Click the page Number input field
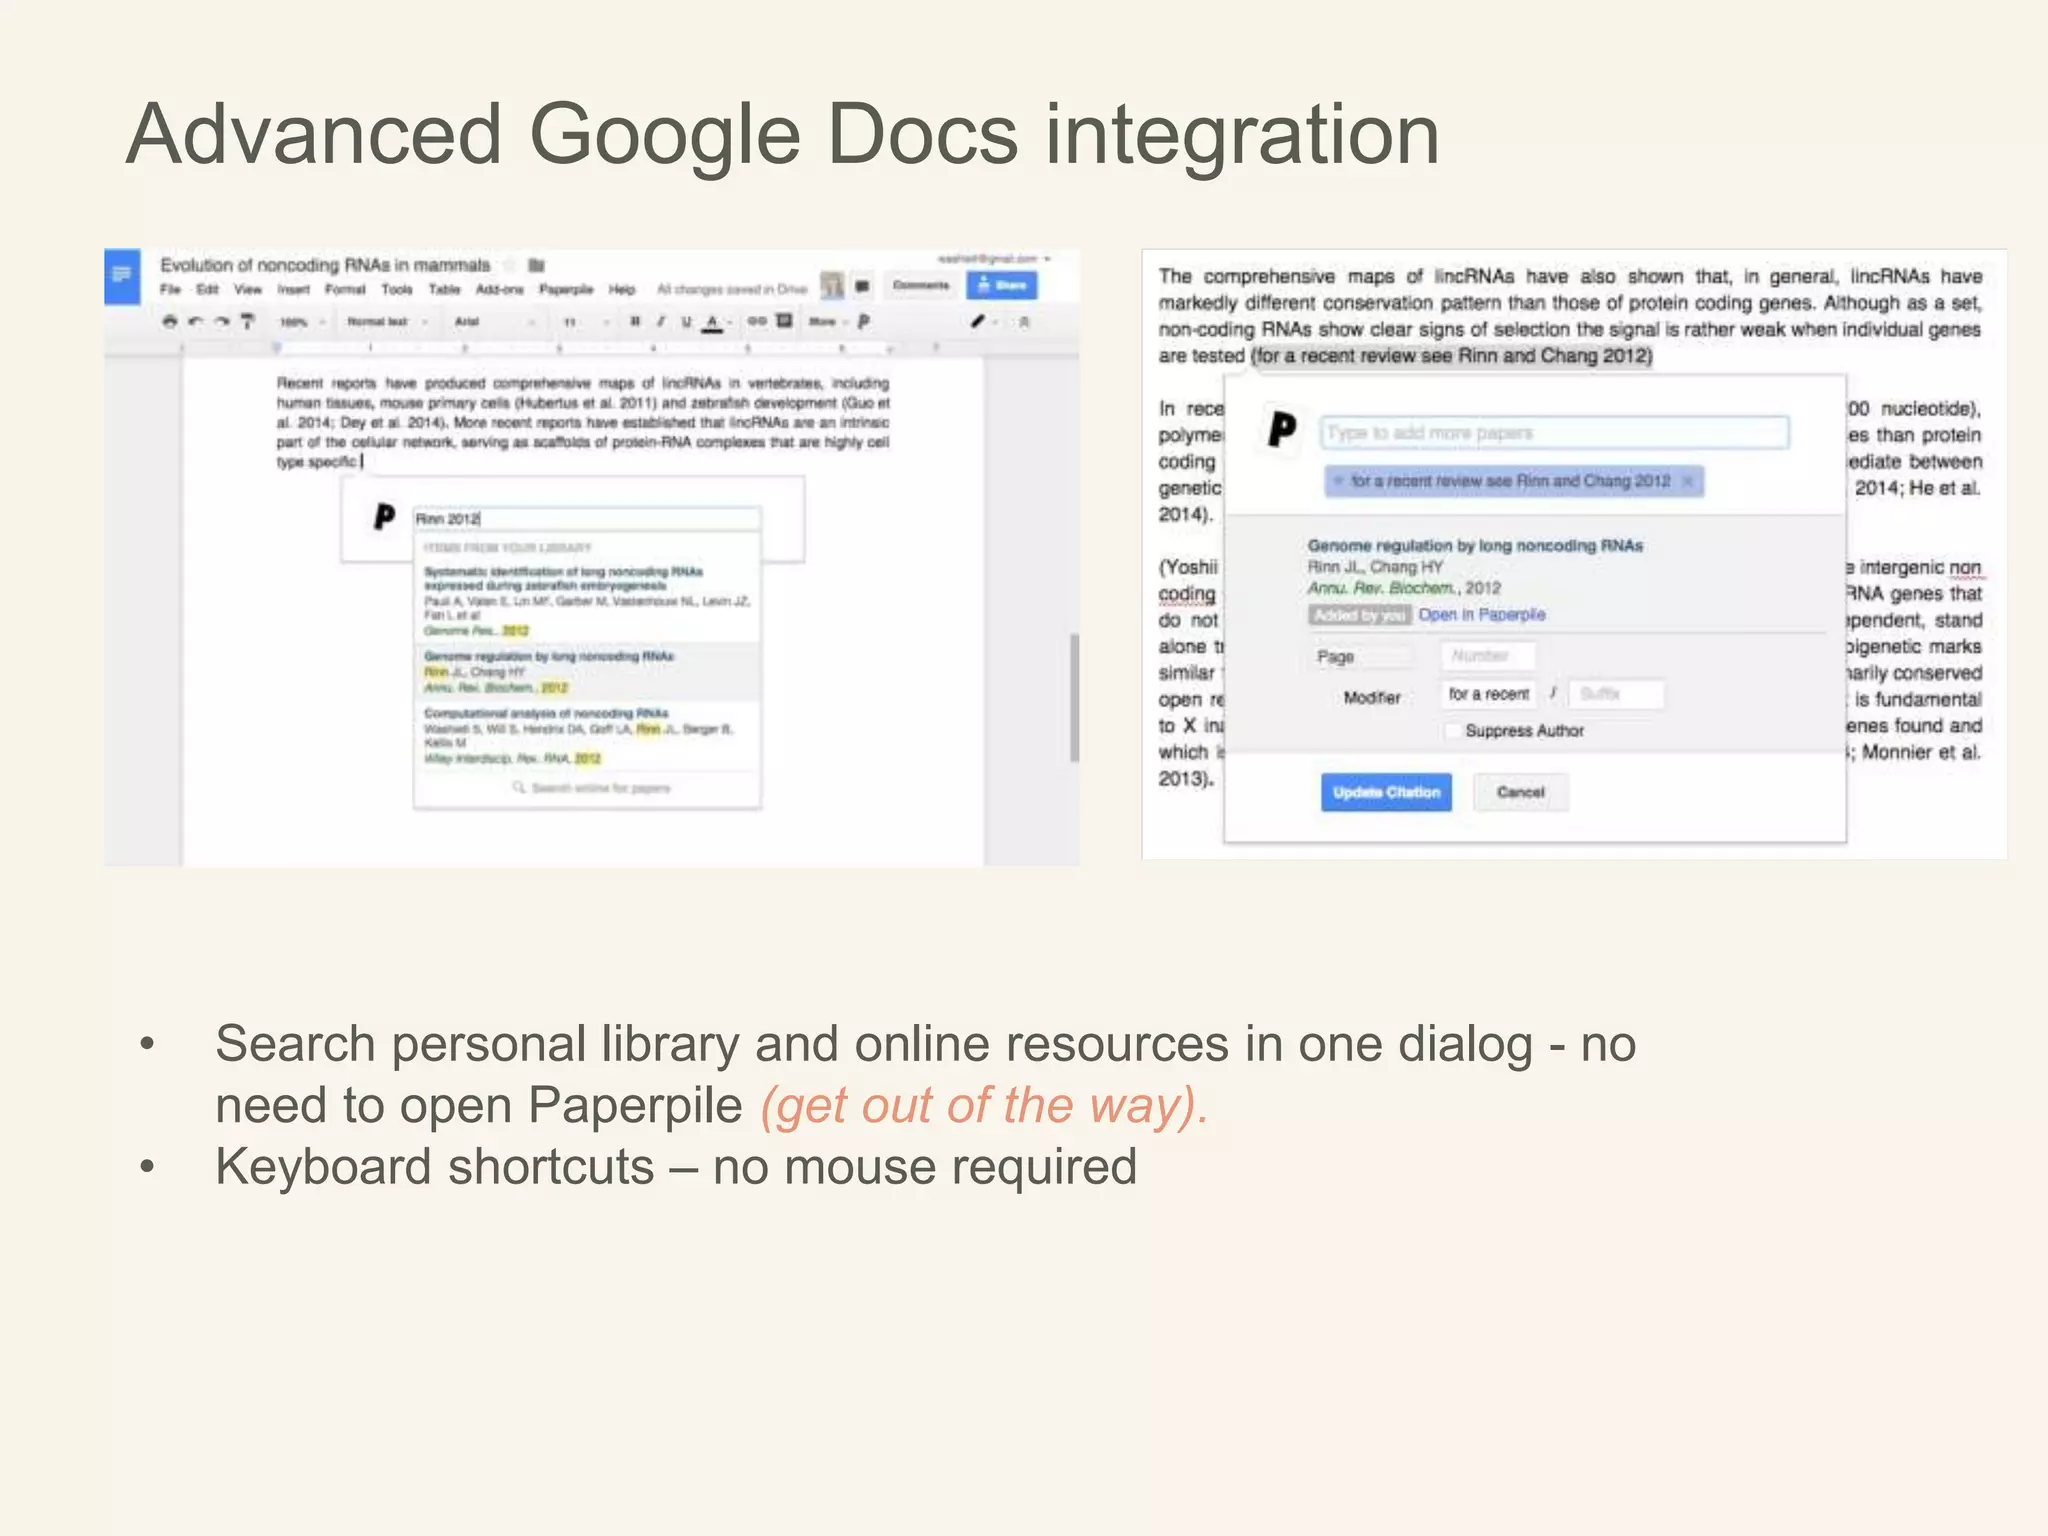 1488,656
